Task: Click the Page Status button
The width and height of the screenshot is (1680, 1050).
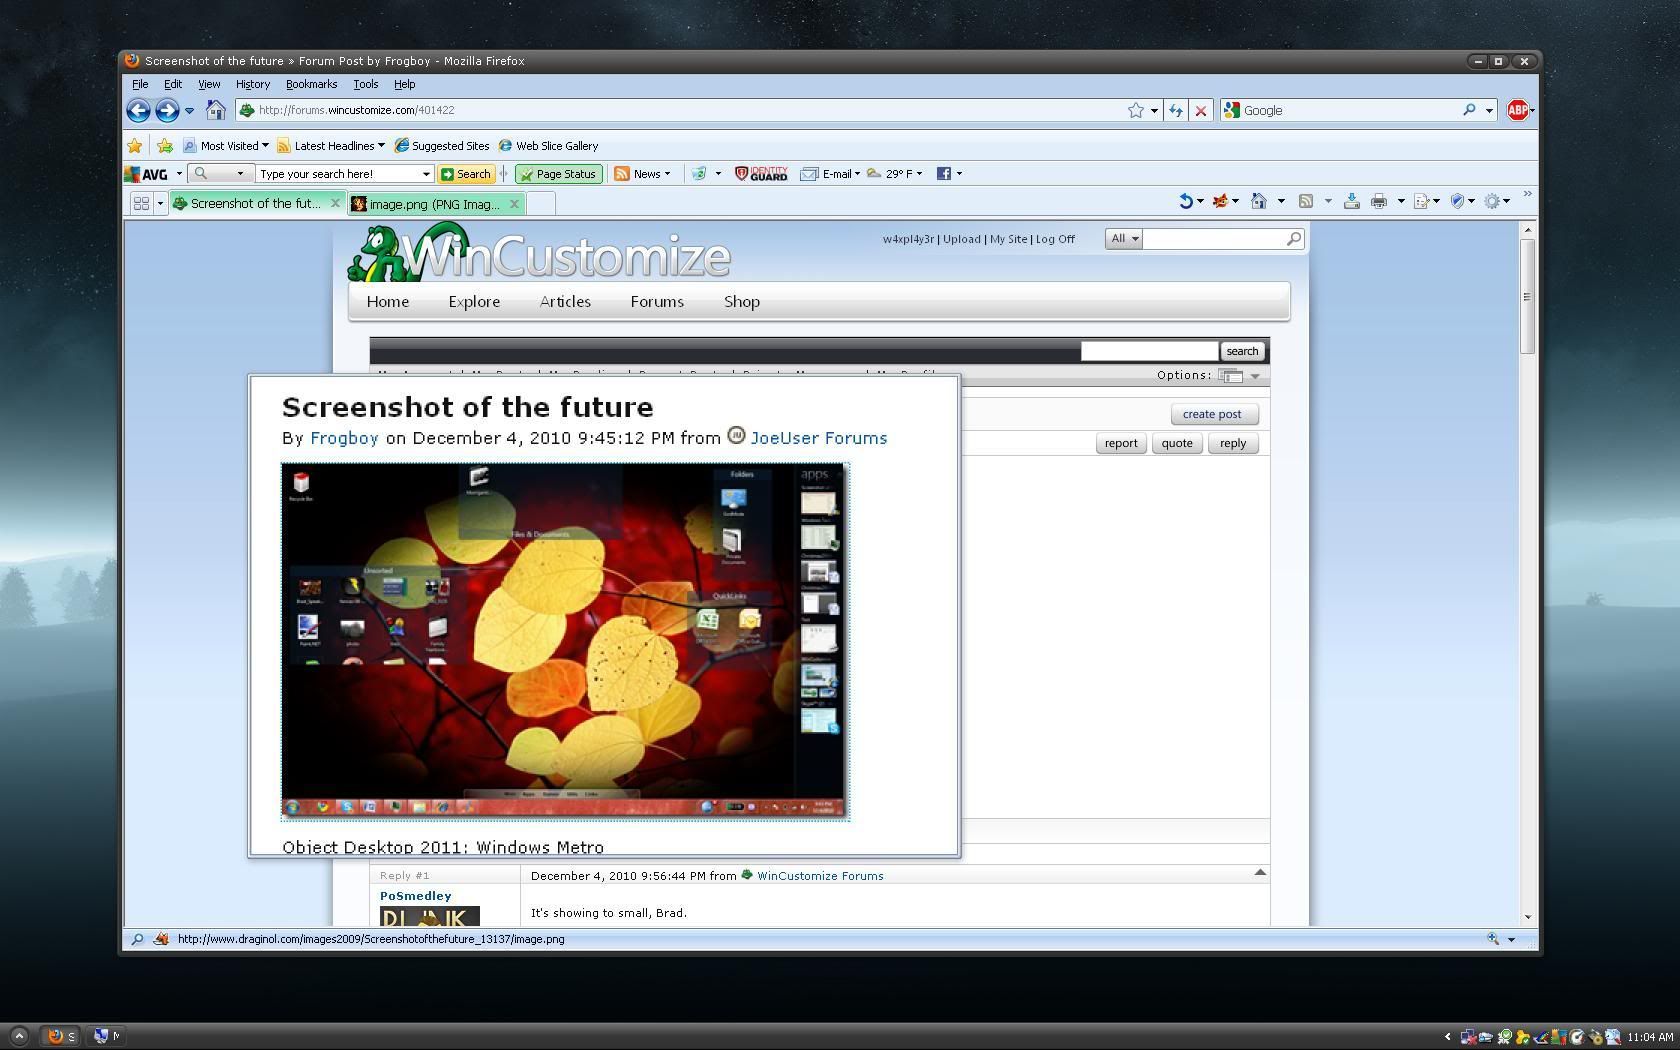Action: pyautogui.click(x=559, y=174)
